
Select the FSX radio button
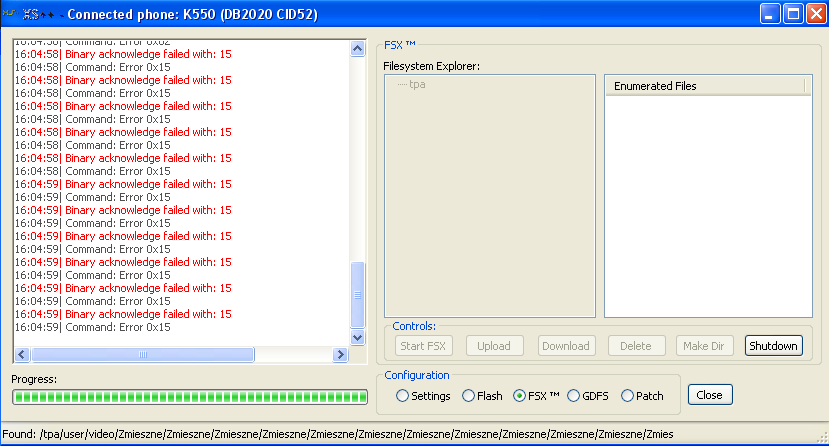(519, 396)
